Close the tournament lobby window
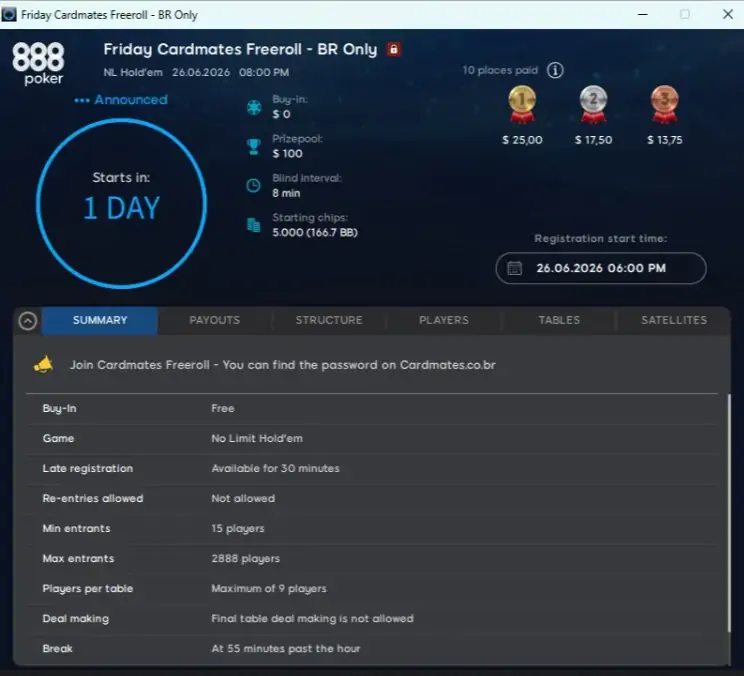Image resolution: width=744 pixels, height=676 pixels. (728, 14)
